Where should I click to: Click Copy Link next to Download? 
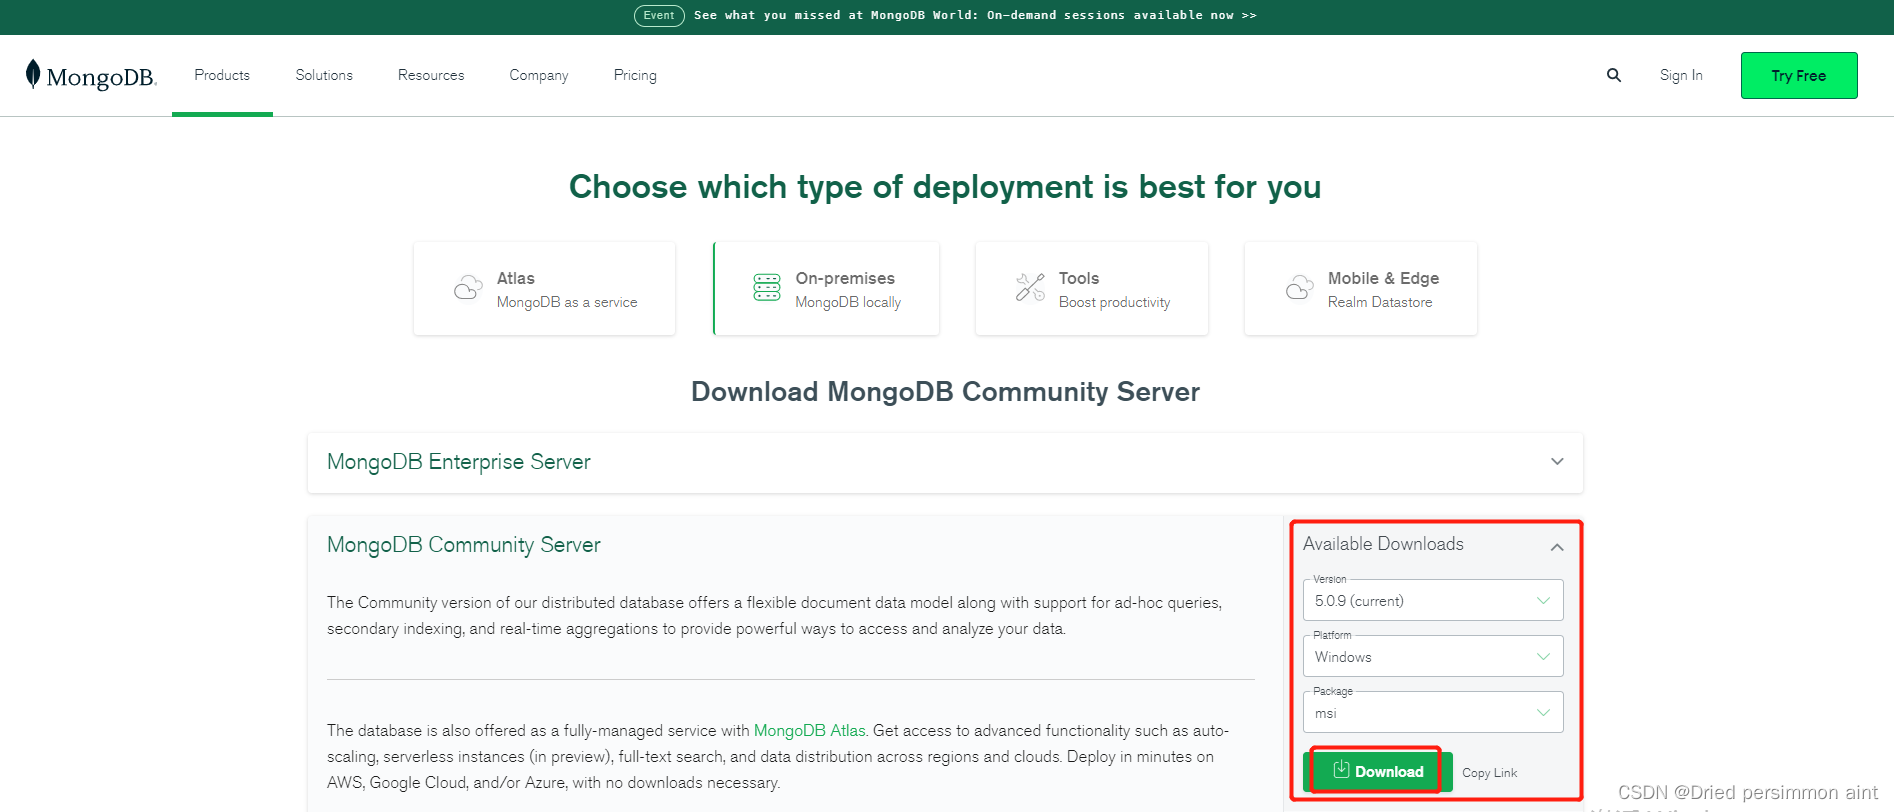click(x=1489, y=773)
